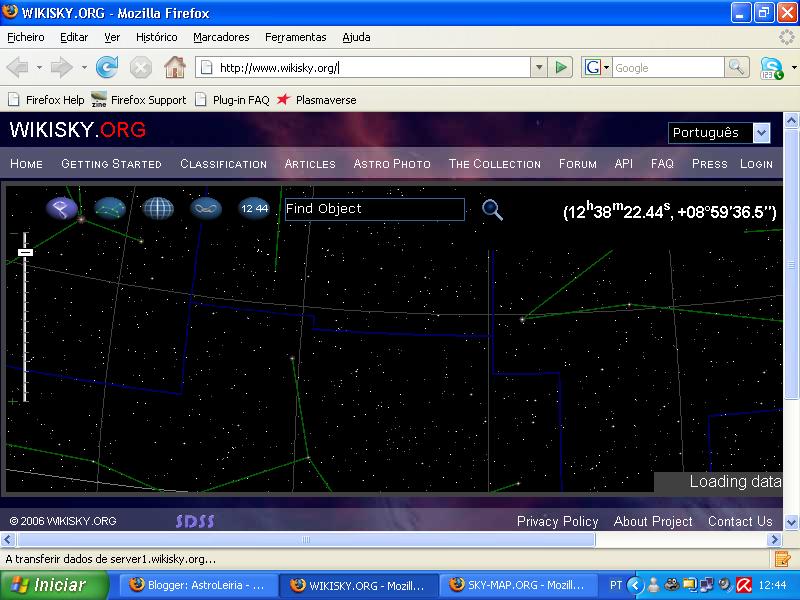This screenshot has height=600, width=800.
Task: Click in the Find Object field
Action: (x=374, y=209)
